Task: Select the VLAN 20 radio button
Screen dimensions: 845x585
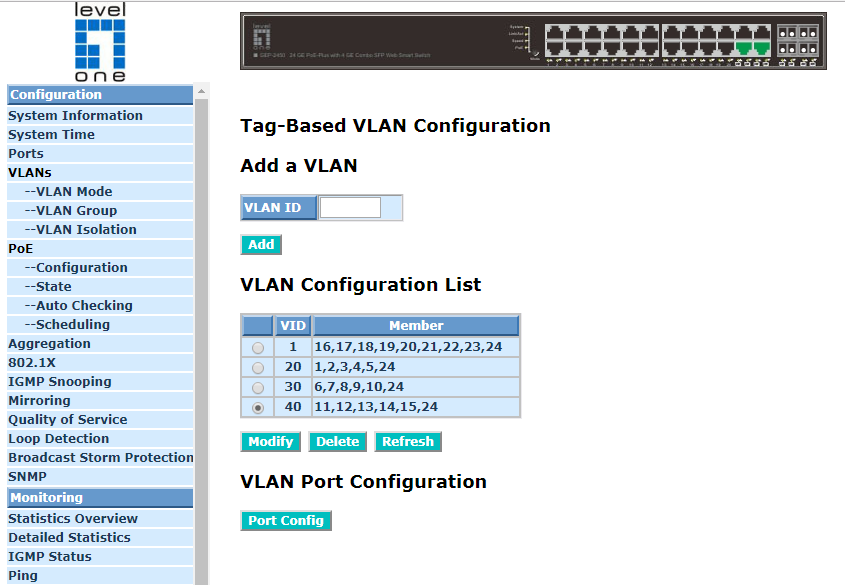Action: 259,368
